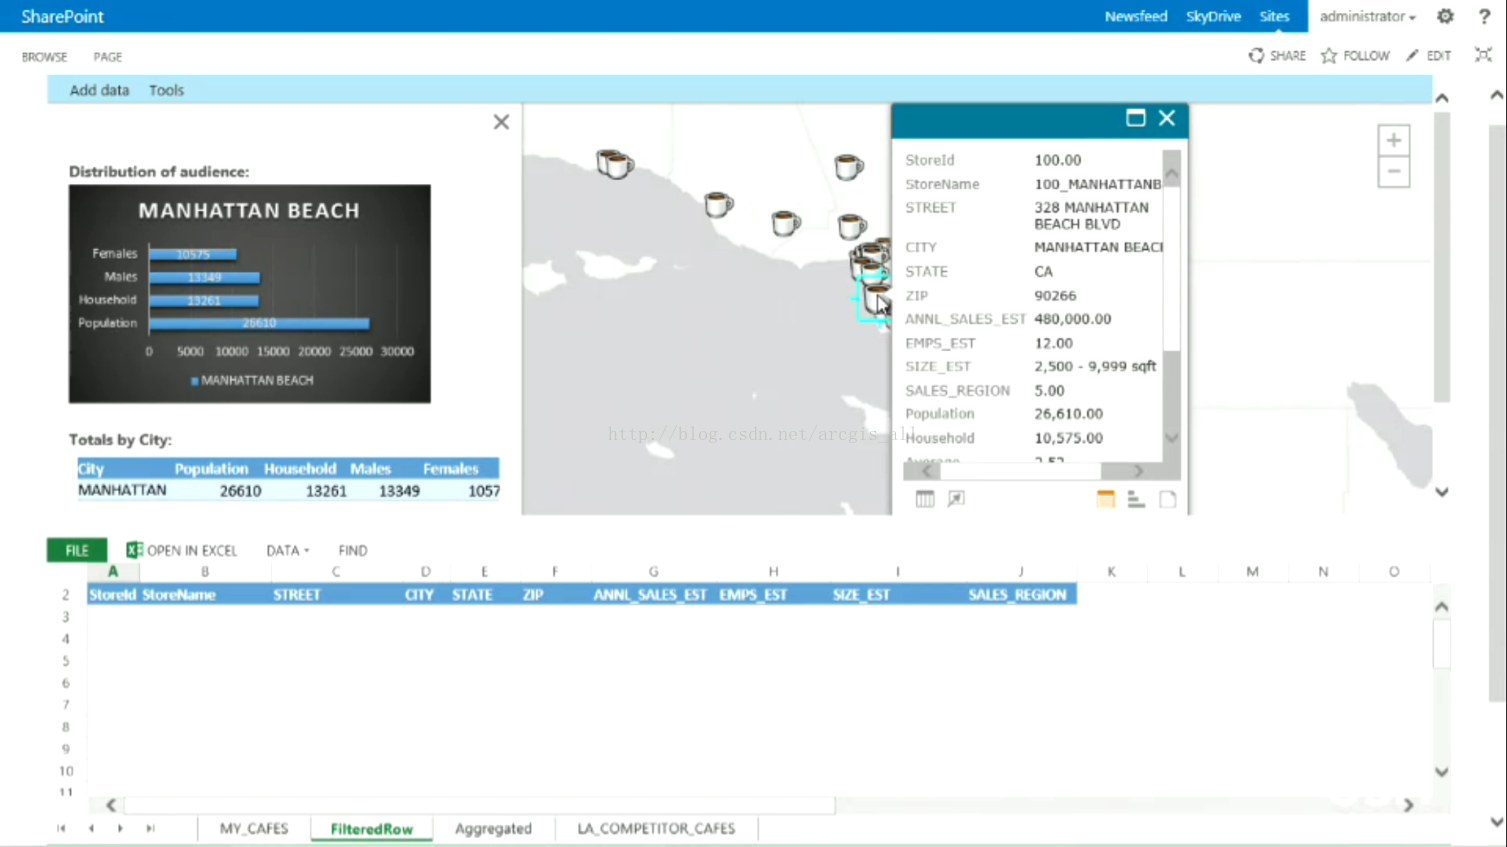Click the zoom-to-feature icon in popup
Viewport: 1507px width, 847px height.
coord(956,499)
